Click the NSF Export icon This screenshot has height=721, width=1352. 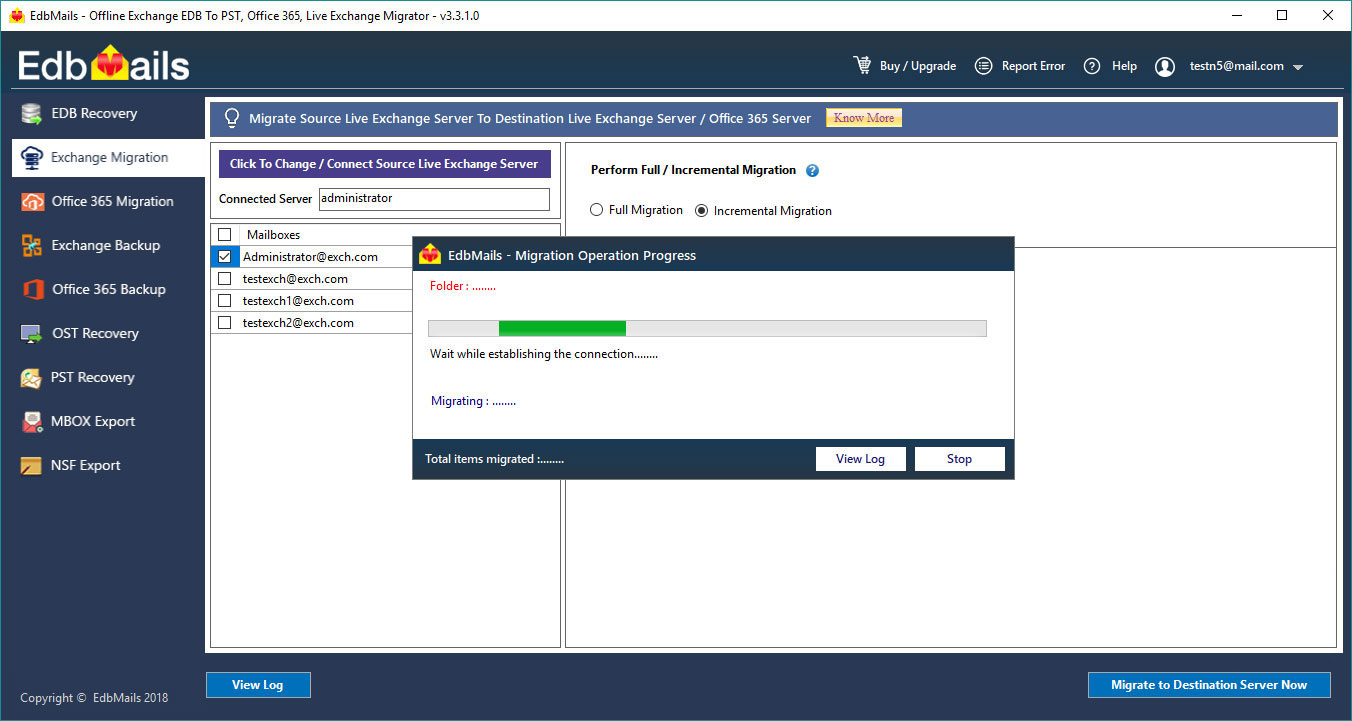point(32,466)
